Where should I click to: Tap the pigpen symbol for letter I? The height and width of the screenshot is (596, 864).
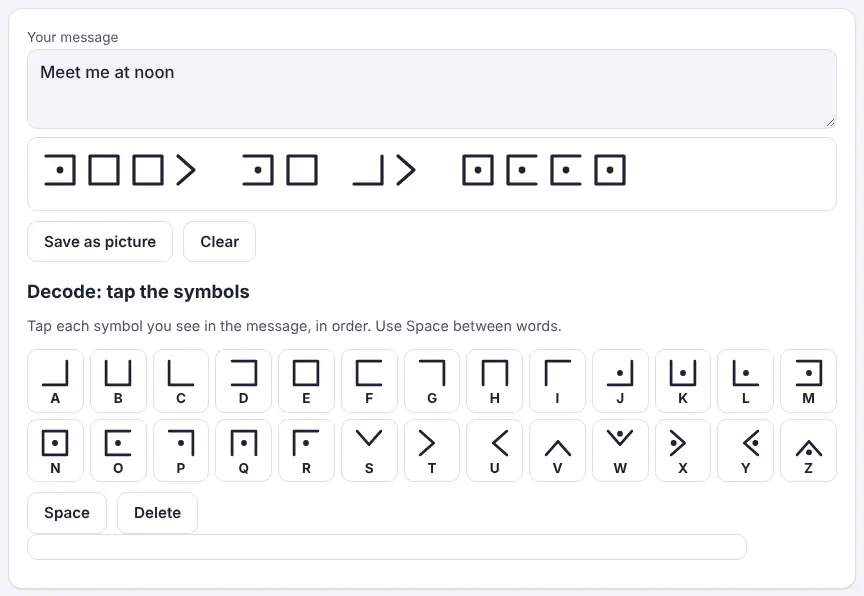pos(557,381)
